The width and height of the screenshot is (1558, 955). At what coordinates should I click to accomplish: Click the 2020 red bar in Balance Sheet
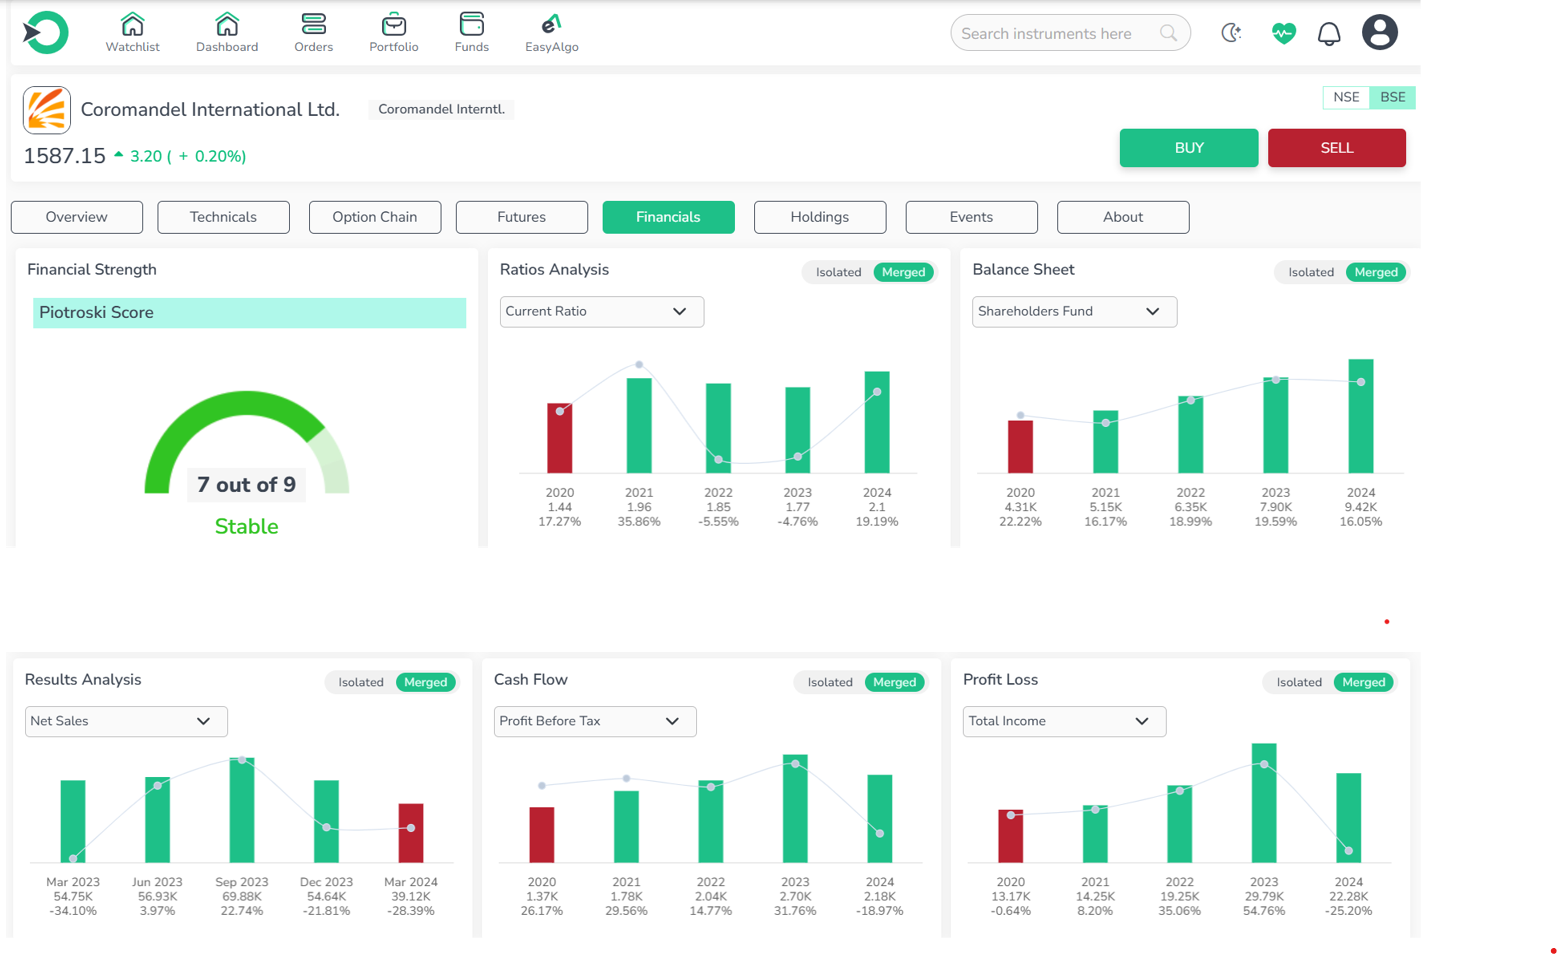pos(1020,447)
